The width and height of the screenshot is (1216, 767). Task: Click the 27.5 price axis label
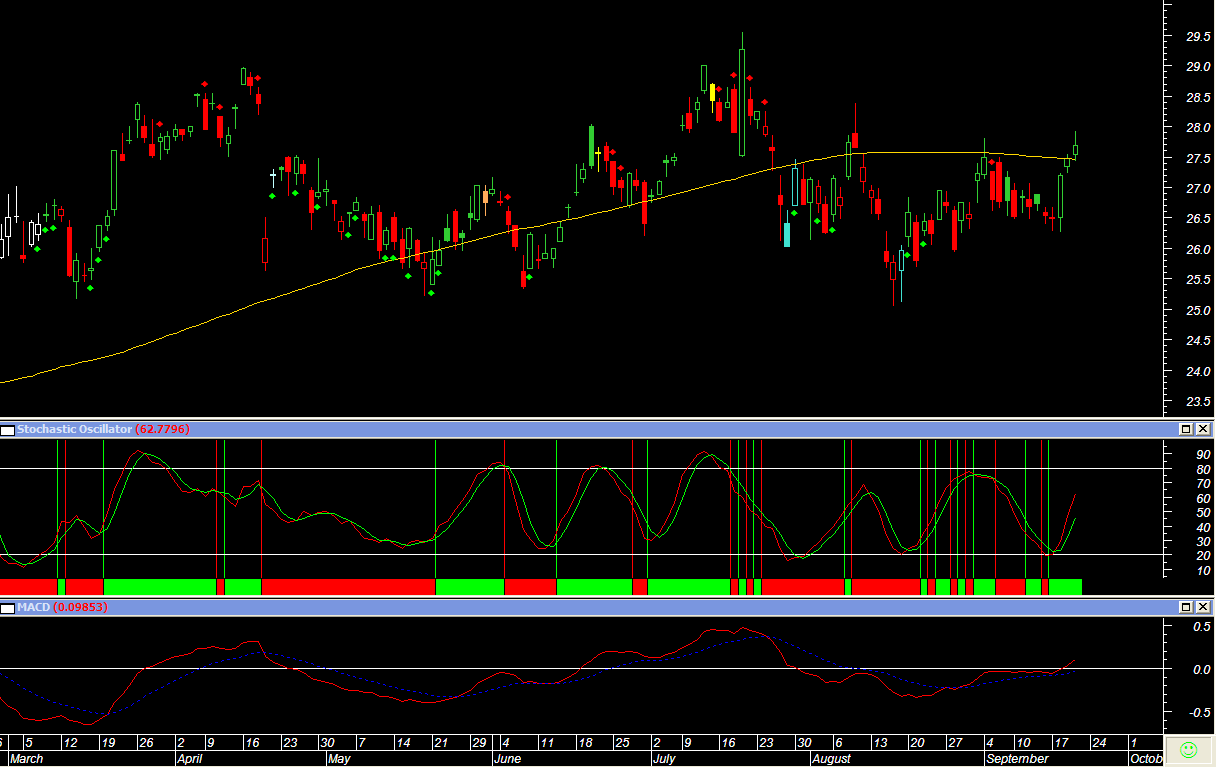tap(1198, 158)
